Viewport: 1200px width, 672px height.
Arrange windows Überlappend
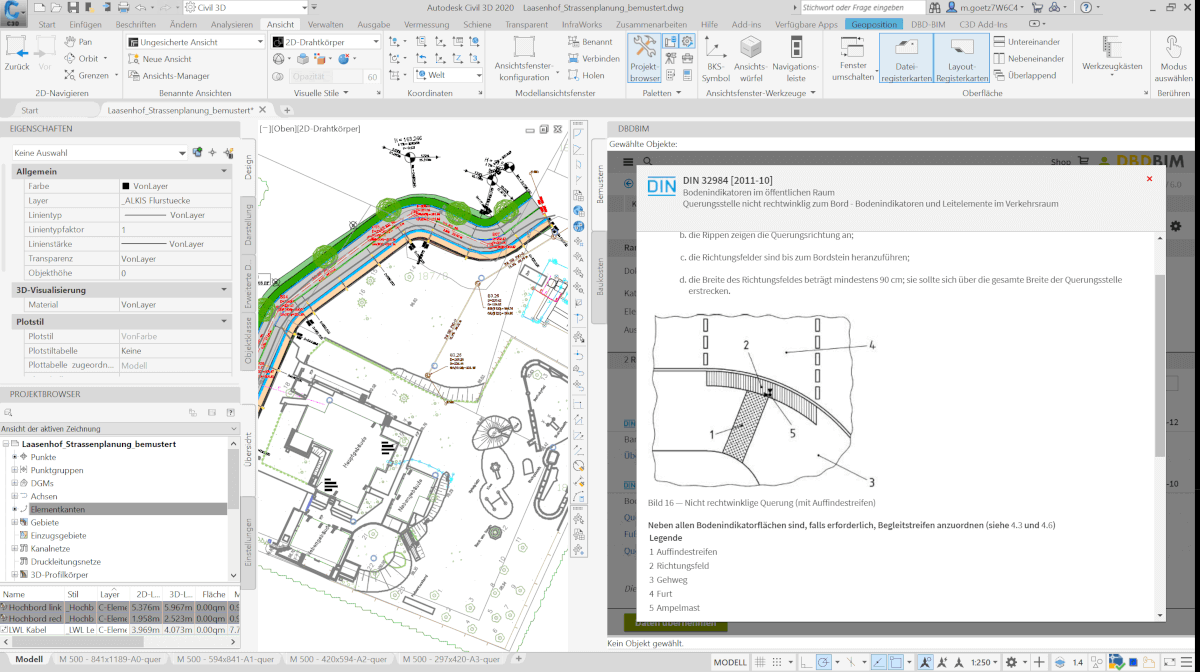(x=1025, y=75)
